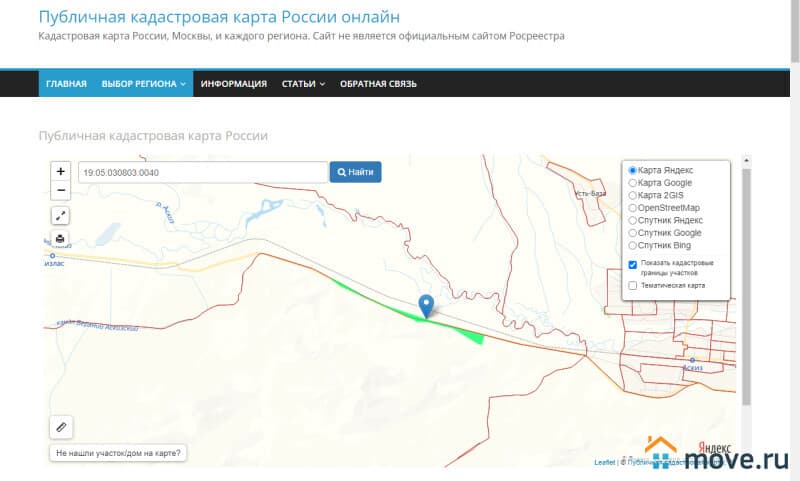Uncheck Показать кадастровые границы участков

click(x=633, y=264)
